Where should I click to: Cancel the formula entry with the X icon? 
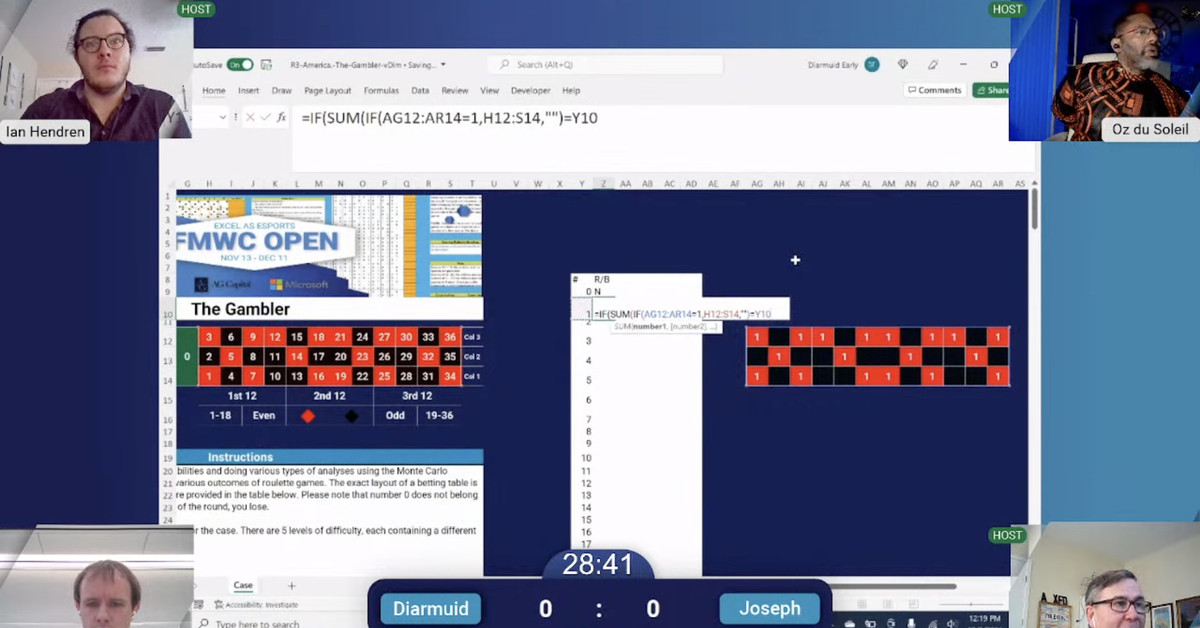(x=250, y=118)
